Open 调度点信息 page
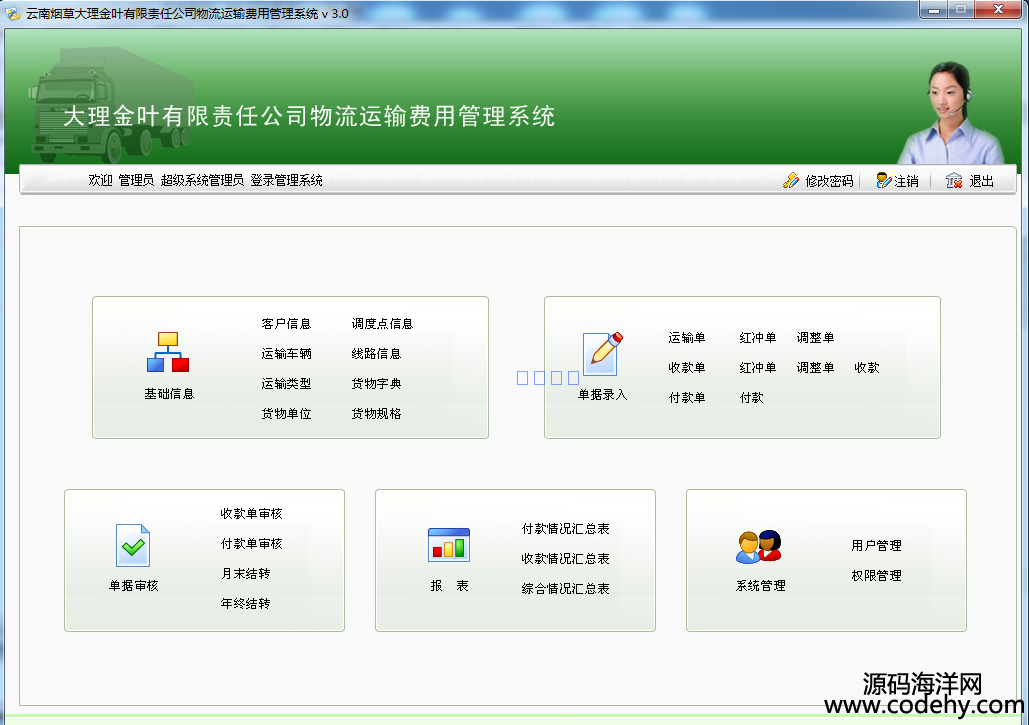Viewport: 1029px width, 725px height. (382, 323)
